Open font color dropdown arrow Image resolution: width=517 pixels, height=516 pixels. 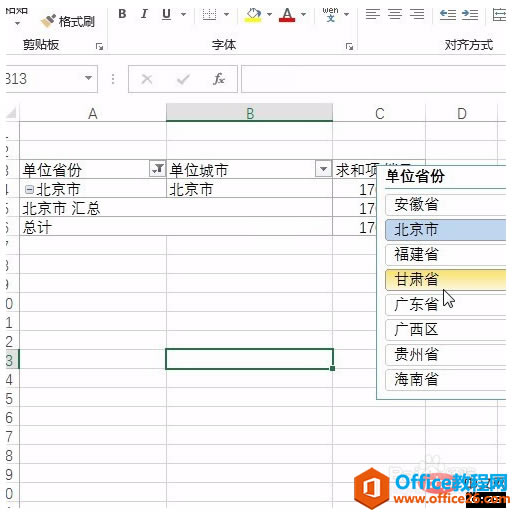tap(303, 14)
